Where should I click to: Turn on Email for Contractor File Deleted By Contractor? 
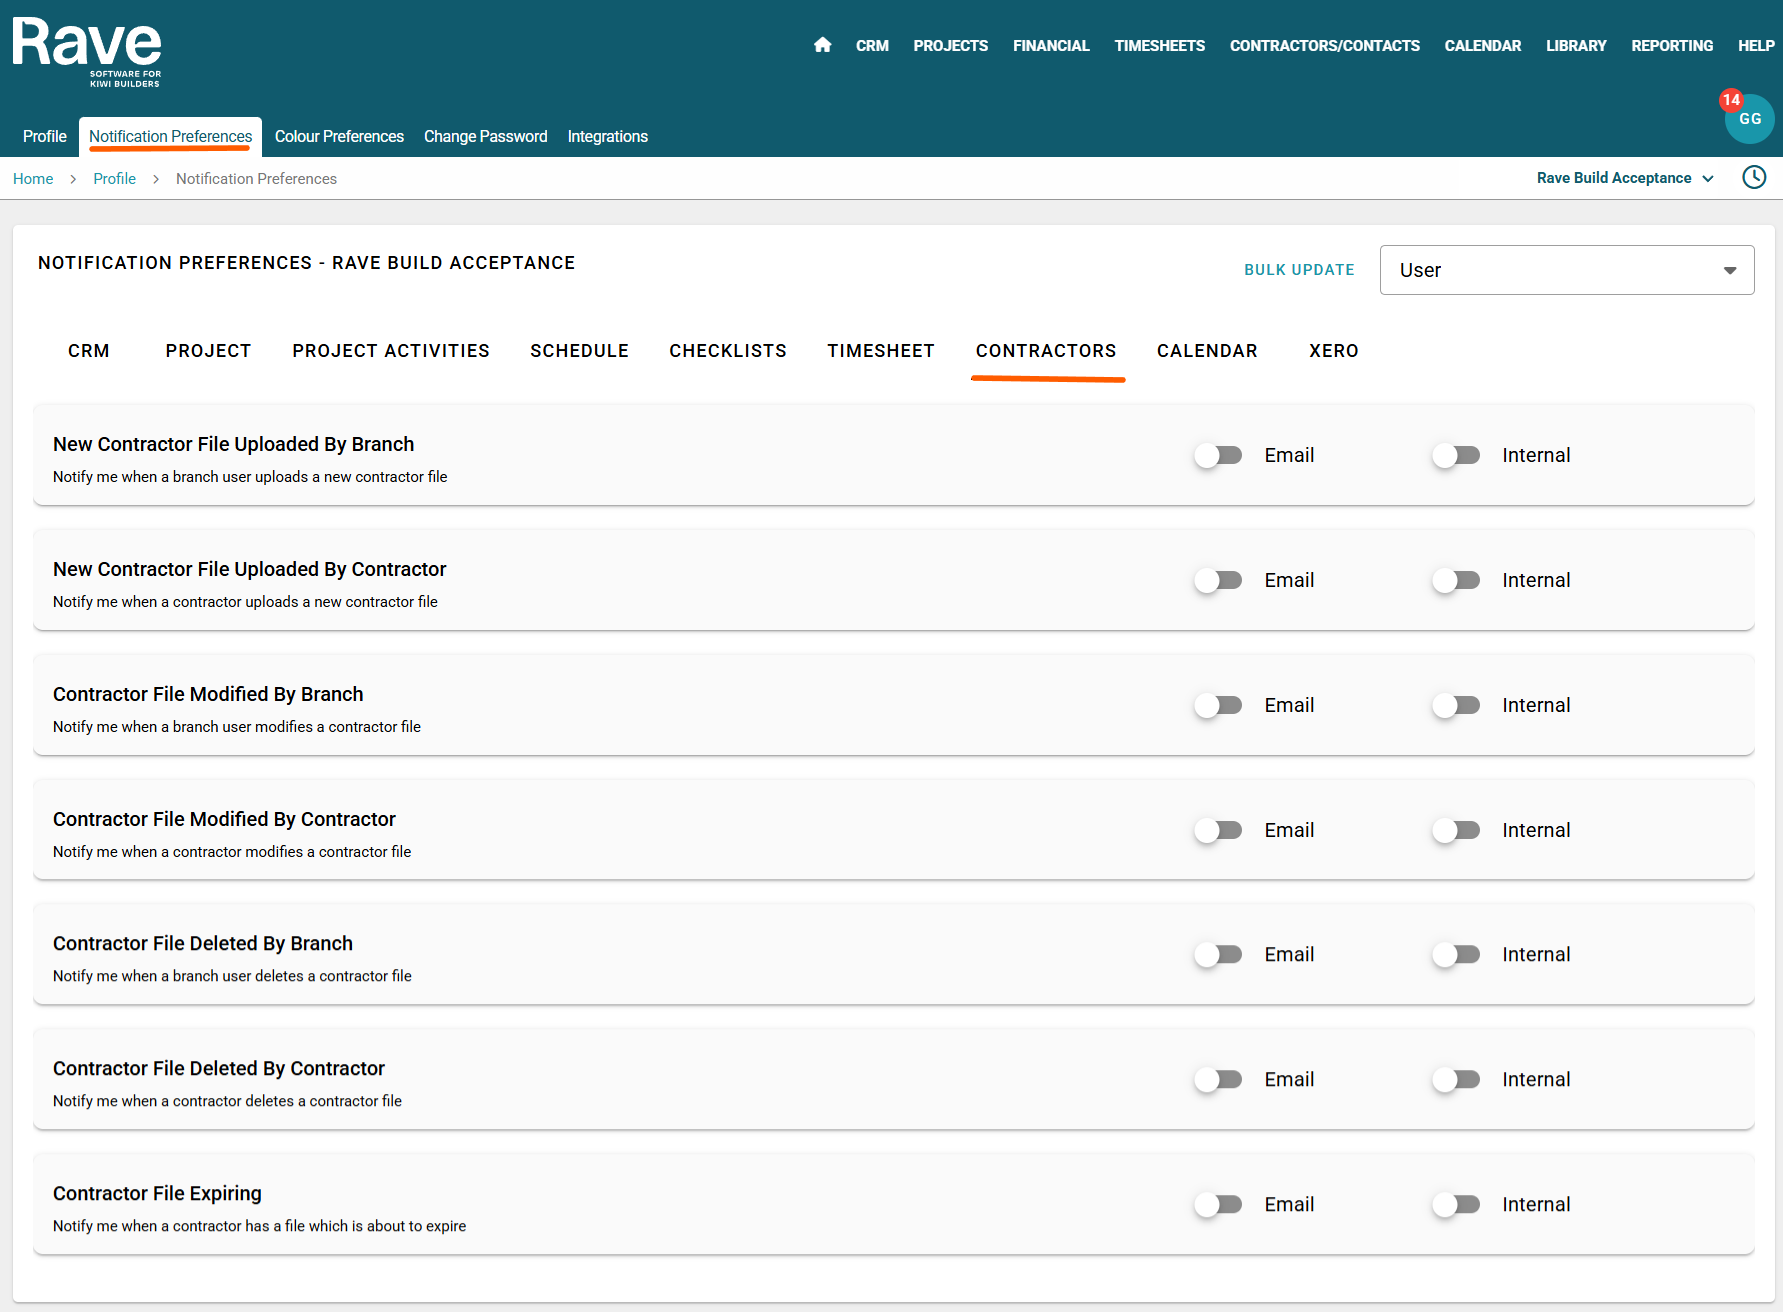(1218, 1080)
